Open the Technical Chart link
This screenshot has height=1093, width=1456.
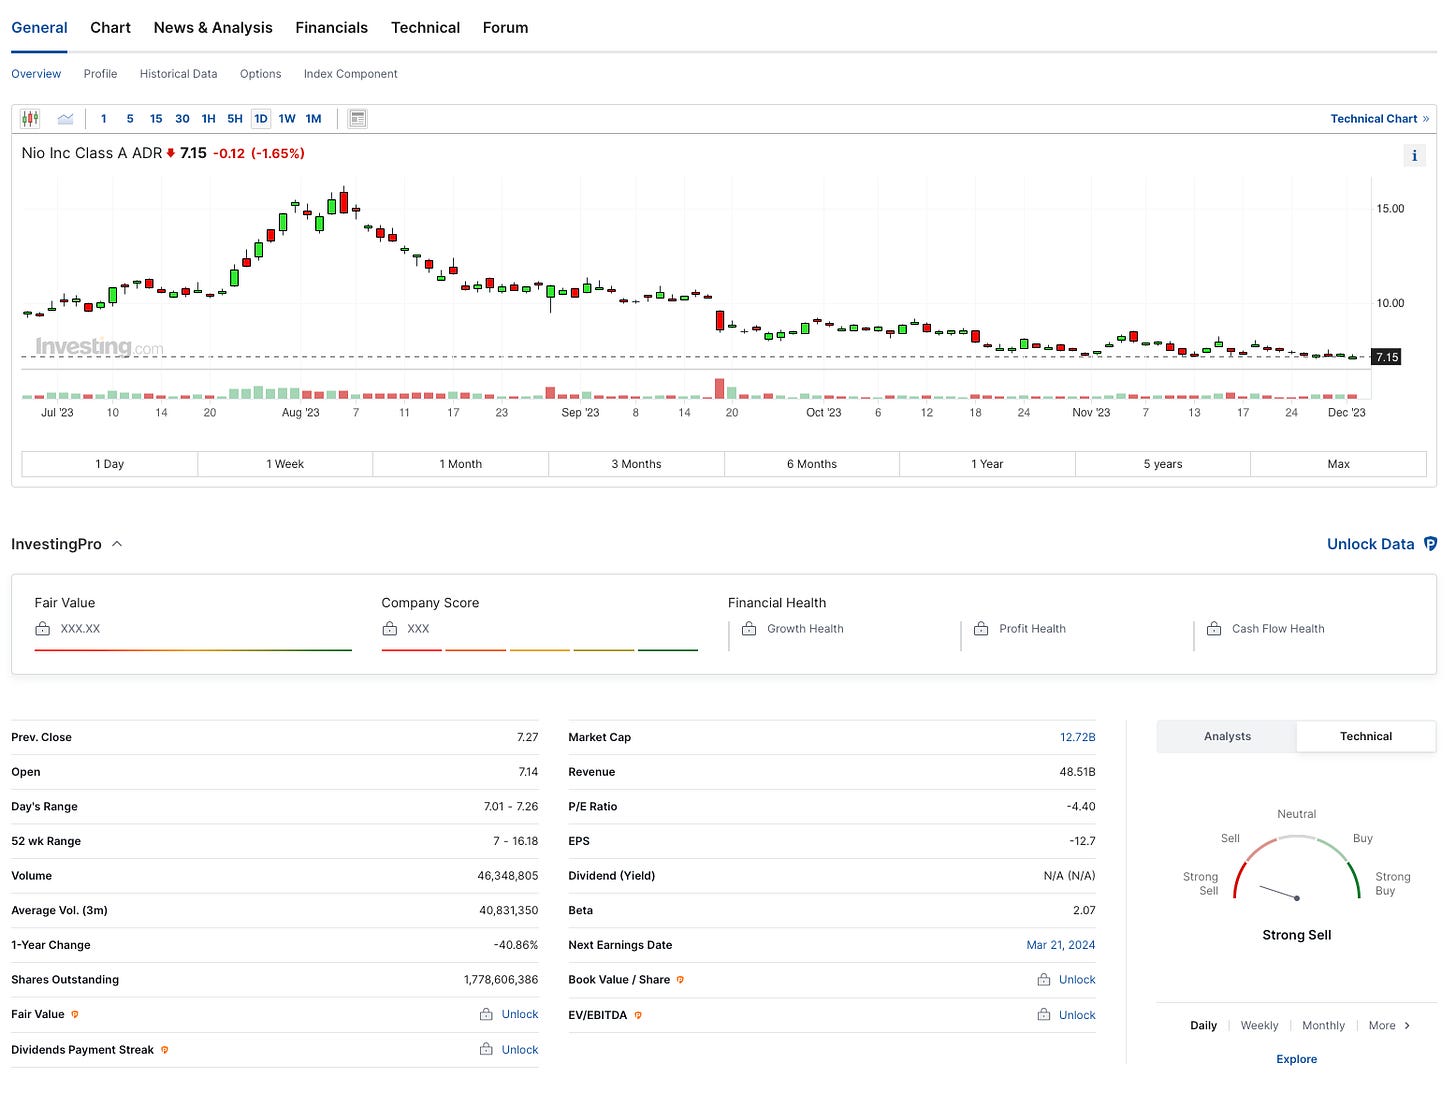pyautogui.click(x=1379, y=119)
